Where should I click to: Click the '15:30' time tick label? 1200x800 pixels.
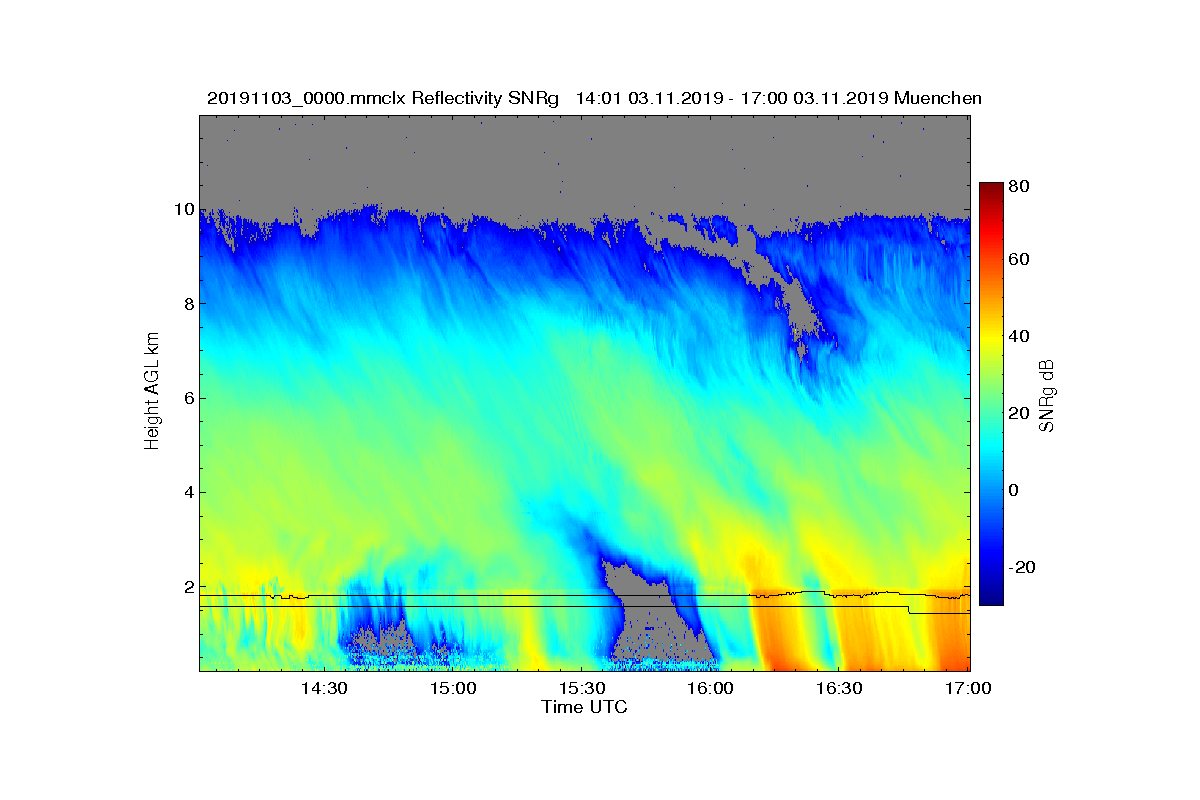(x=583, y=689)
